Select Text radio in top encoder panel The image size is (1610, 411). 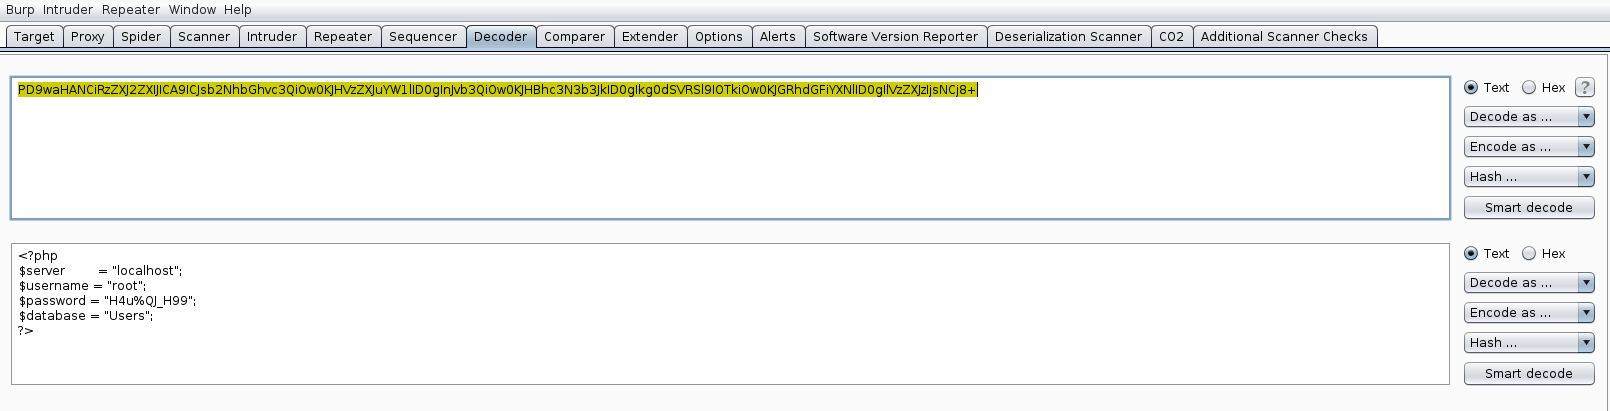(x=1471, y=88)
